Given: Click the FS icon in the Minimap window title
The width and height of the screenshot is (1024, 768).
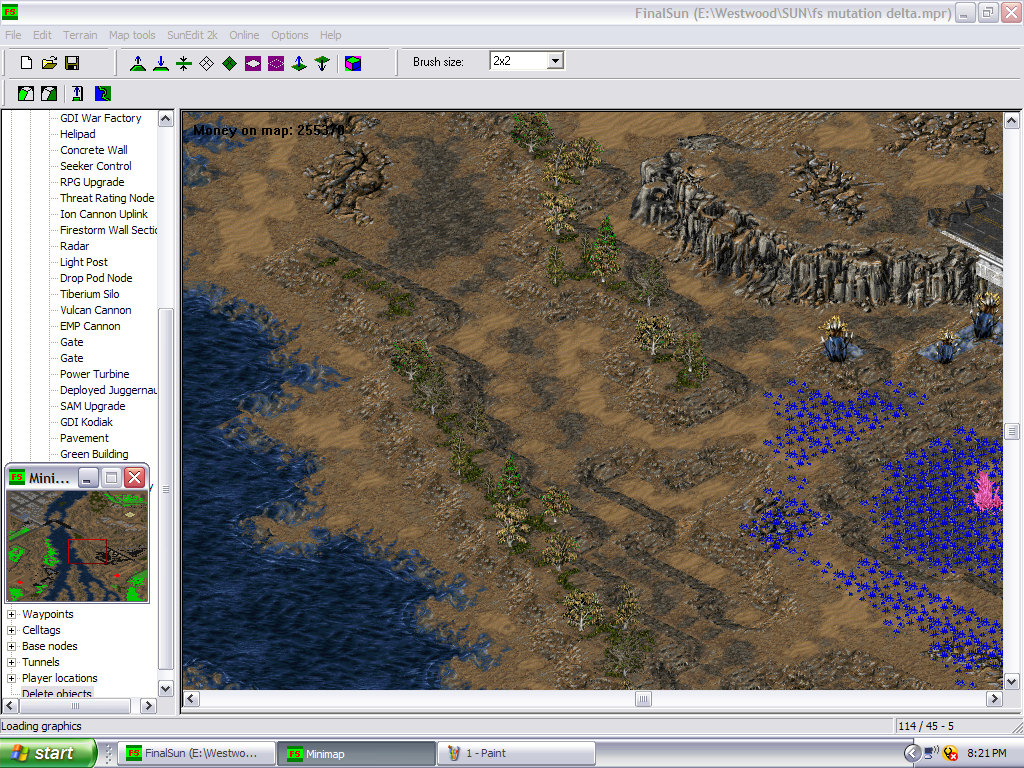Looking at the screenshot, I should coord(18,477).
